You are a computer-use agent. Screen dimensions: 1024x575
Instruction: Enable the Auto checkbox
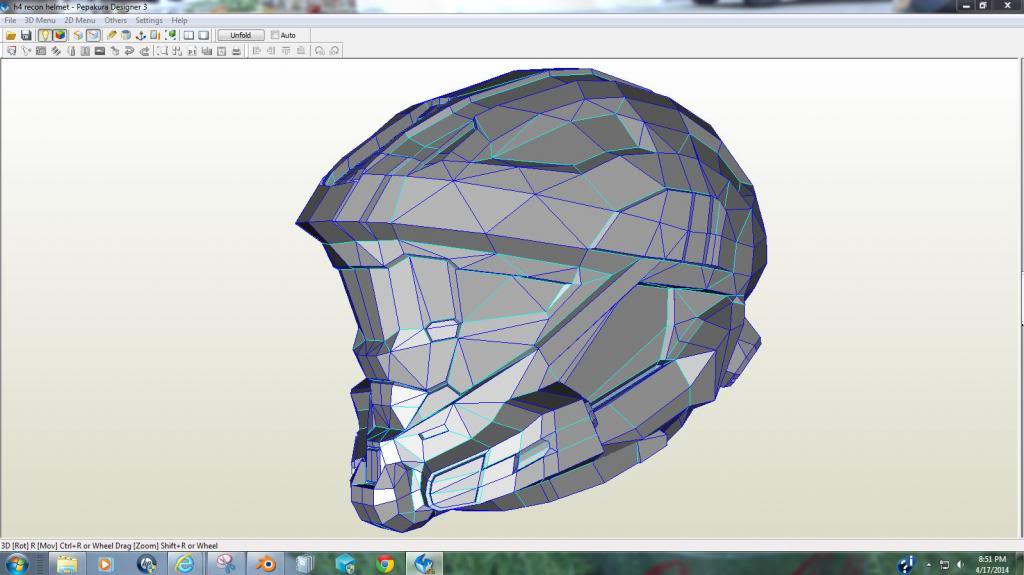(x=275, y=35)
